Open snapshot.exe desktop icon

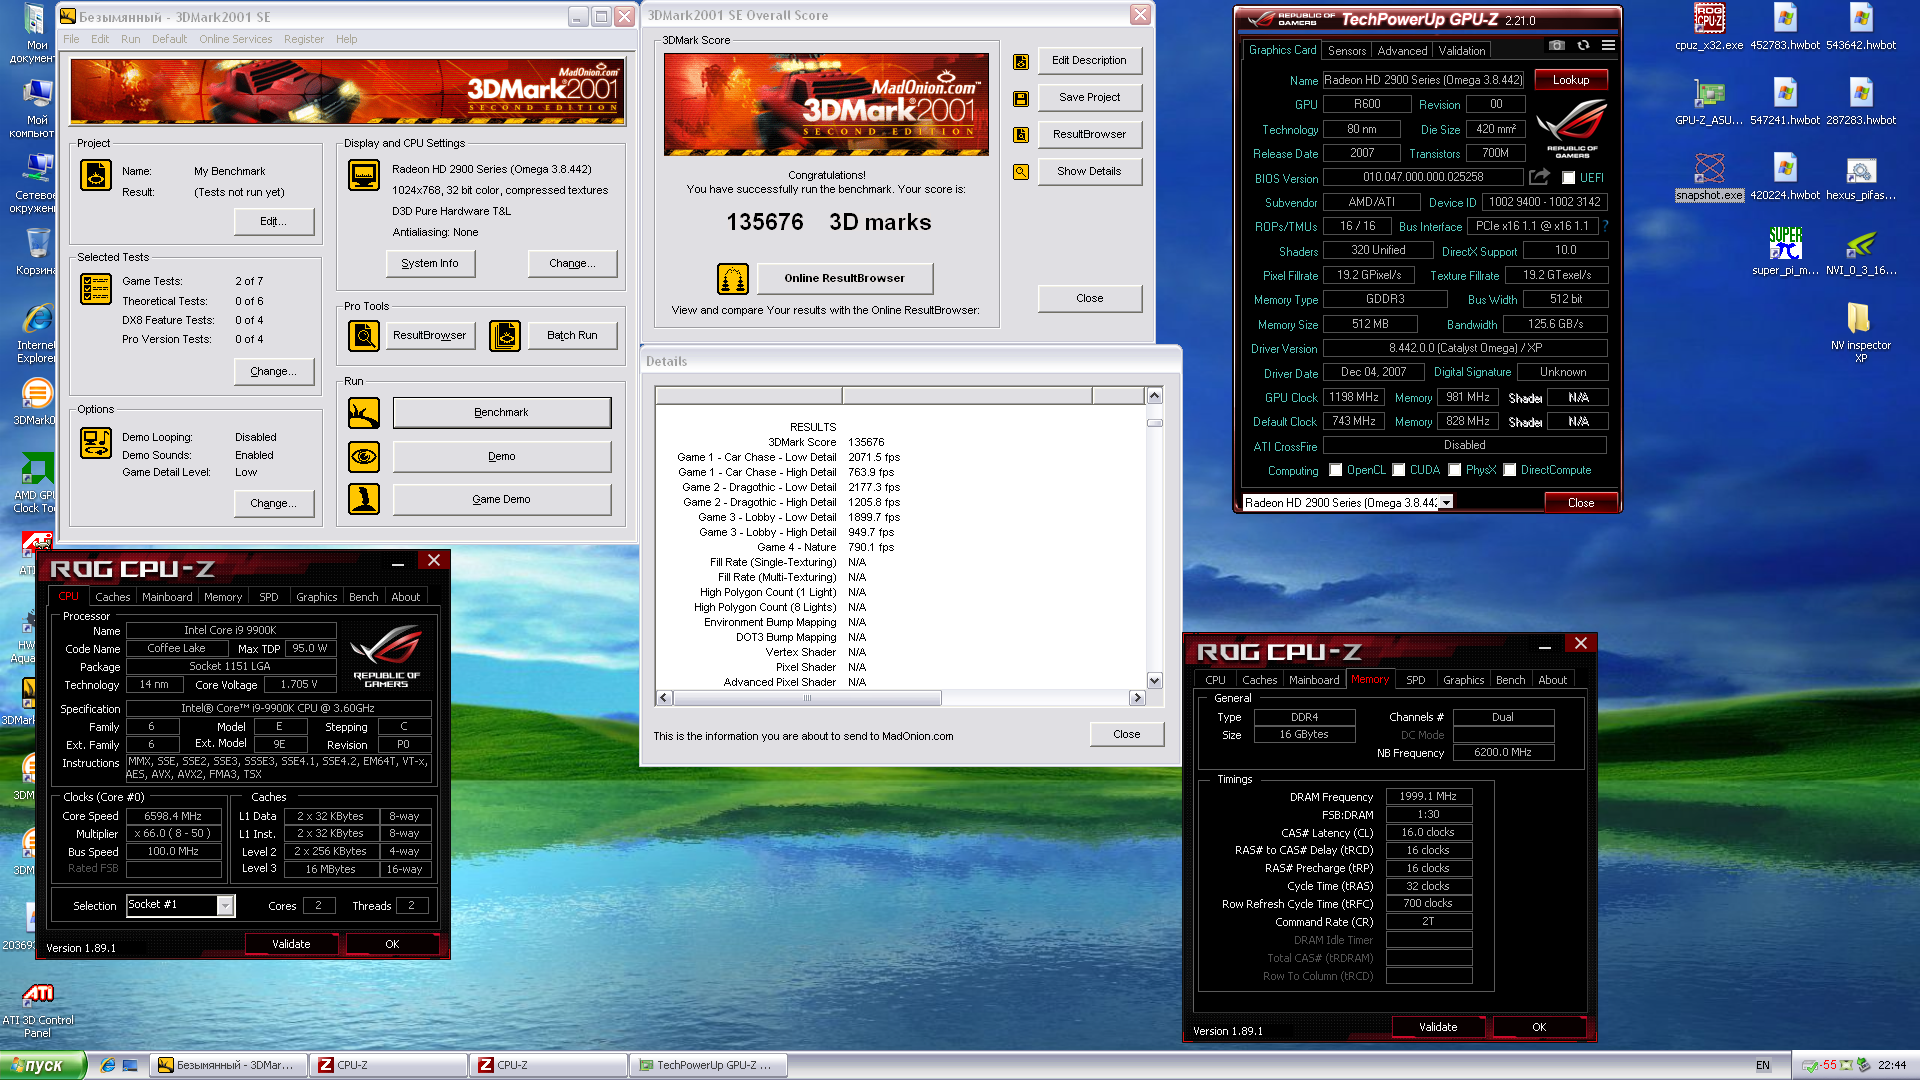[x=1709, y=177]
